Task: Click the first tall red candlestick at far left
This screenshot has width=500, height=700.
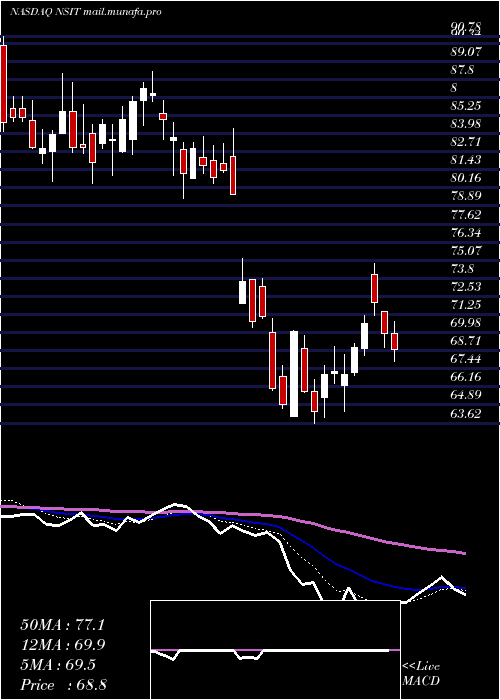Action: [4, 84]
